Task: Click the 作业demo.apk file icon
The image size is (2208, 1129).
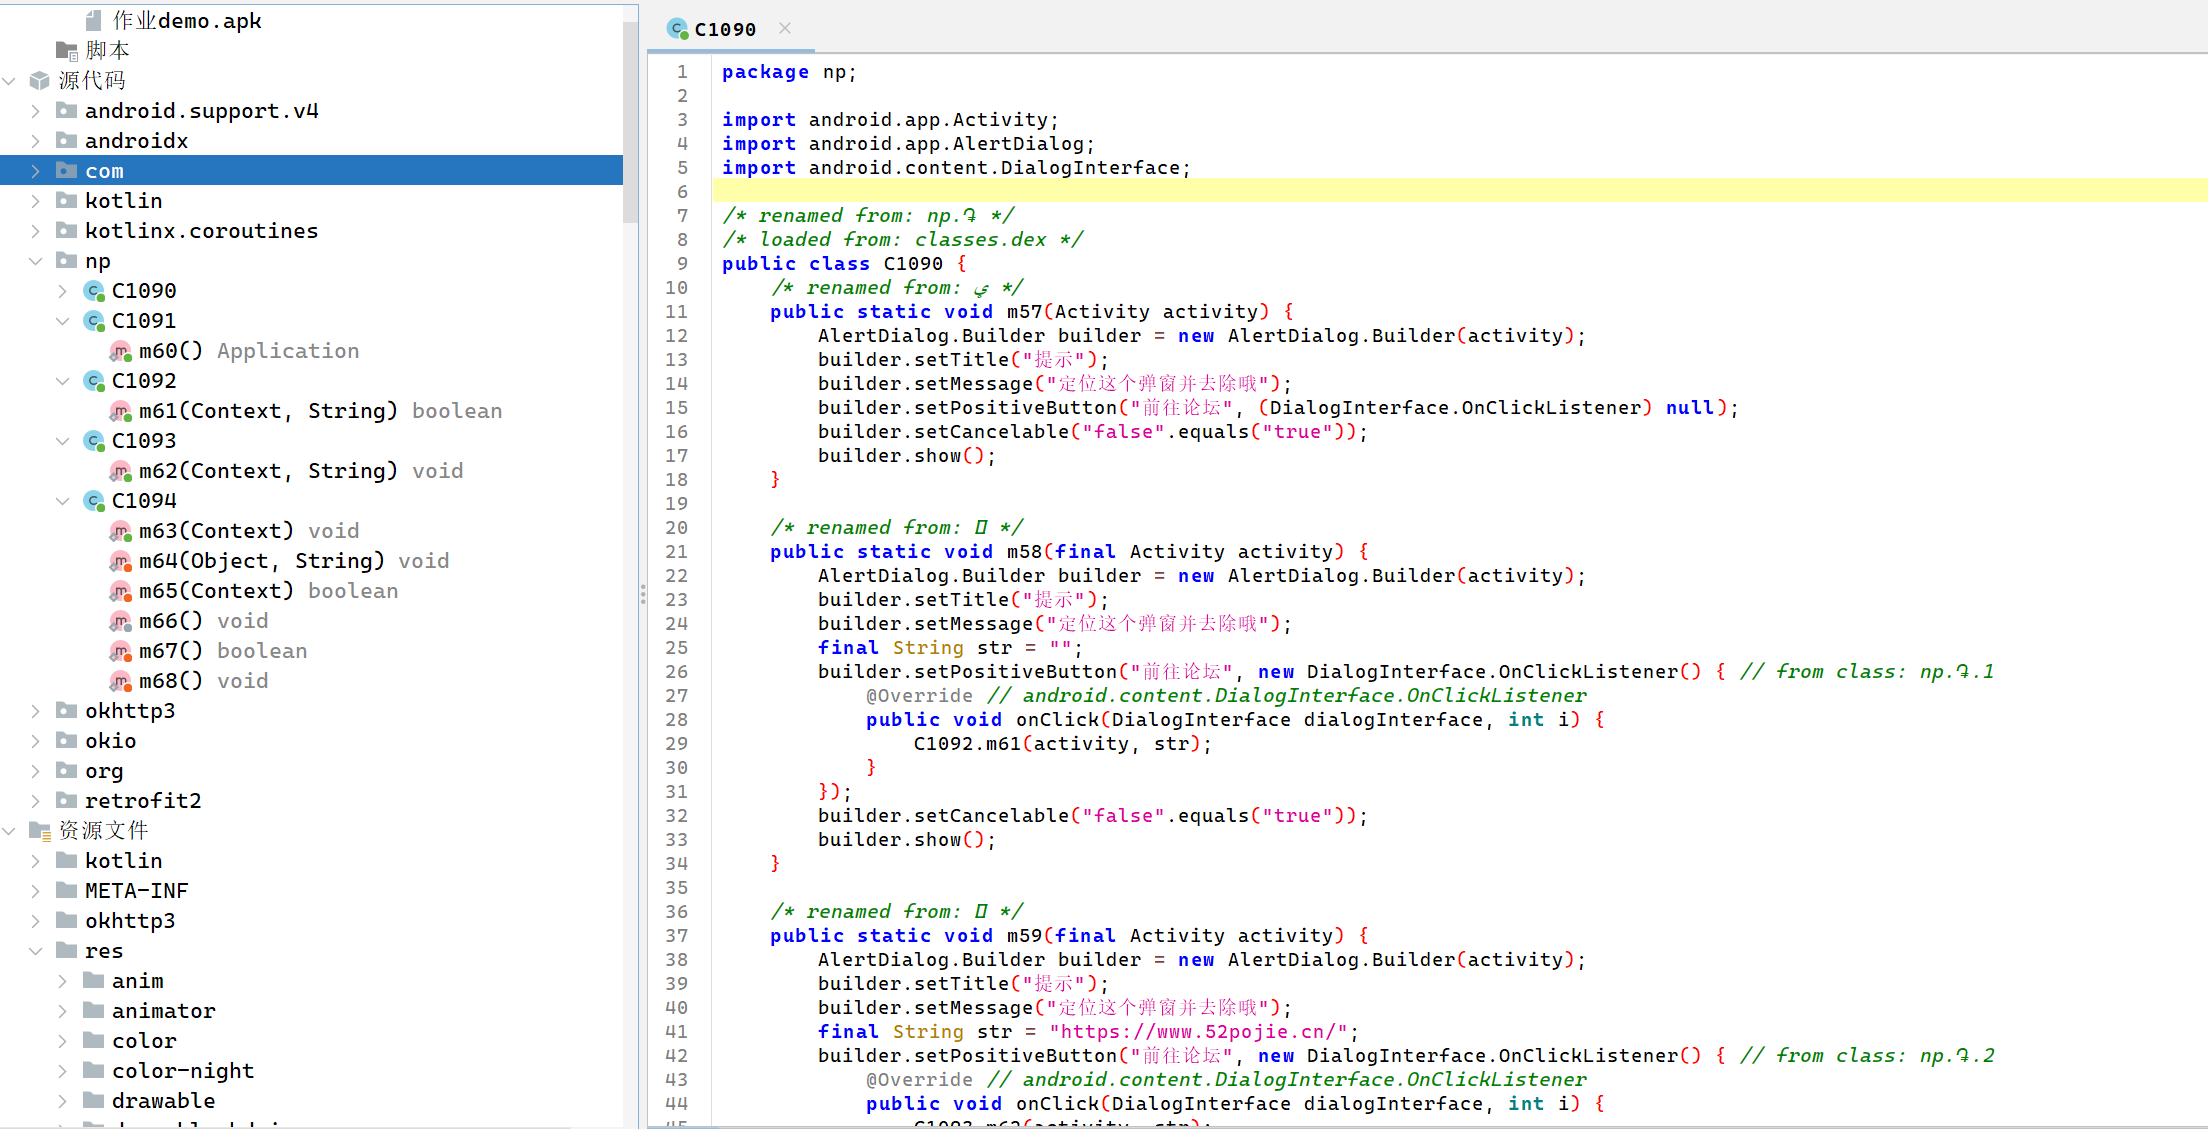Action: coord(94,20)
